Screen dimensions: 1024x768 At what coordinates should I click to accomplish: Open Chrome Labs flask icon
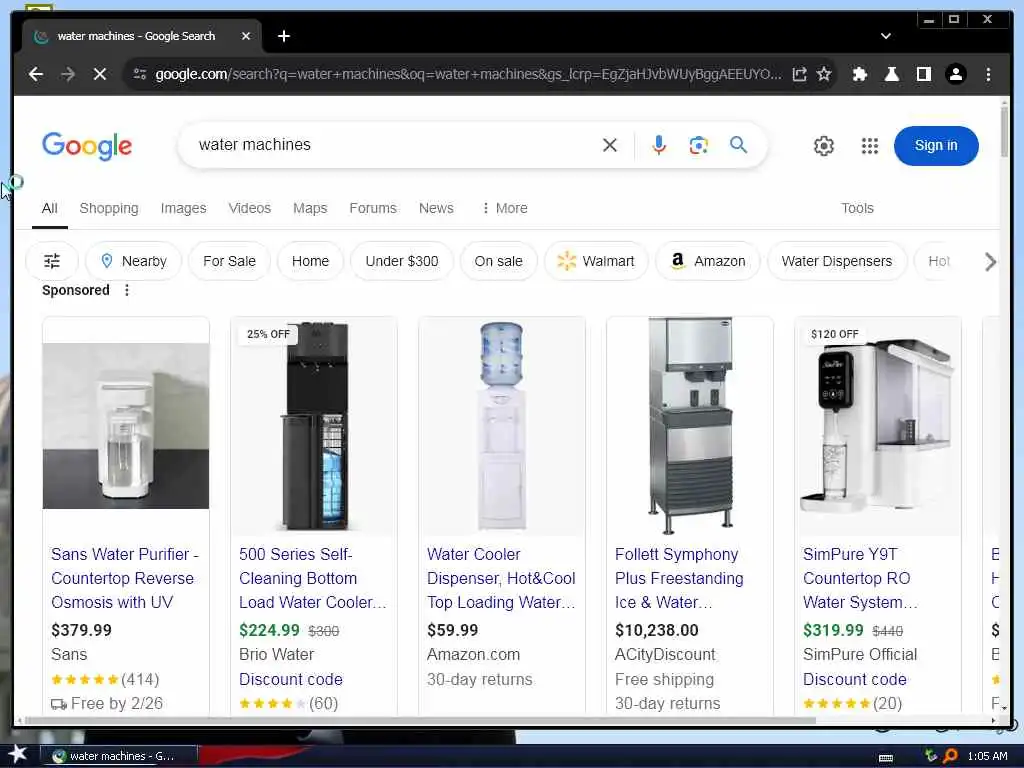[x=891, y=74]
